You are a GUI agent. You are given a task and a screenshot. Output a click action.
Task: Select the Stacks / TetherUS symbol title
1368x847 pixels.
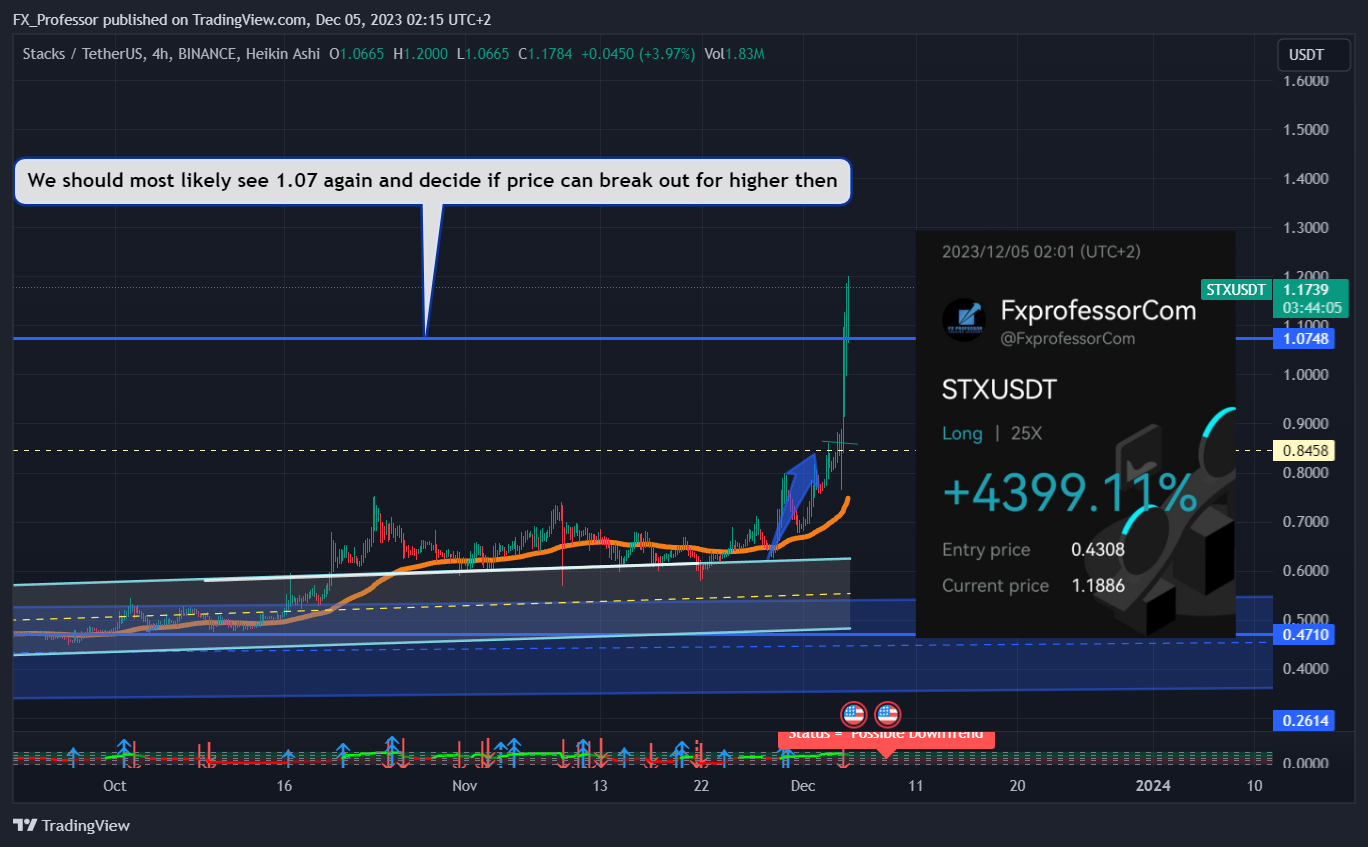81,53
